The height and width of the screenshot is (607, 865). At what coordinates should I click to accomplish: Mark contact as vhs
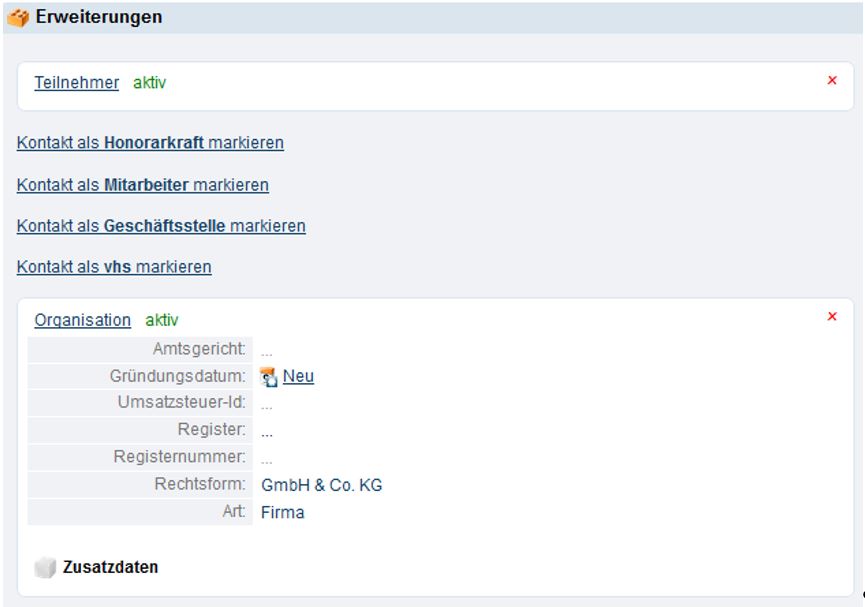(x=114, y=267)
